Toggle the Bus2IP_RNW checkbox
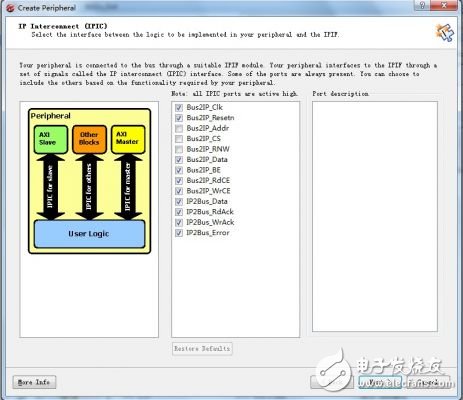The width and height of the screenshot is (463, 400). tap(179, 149)
